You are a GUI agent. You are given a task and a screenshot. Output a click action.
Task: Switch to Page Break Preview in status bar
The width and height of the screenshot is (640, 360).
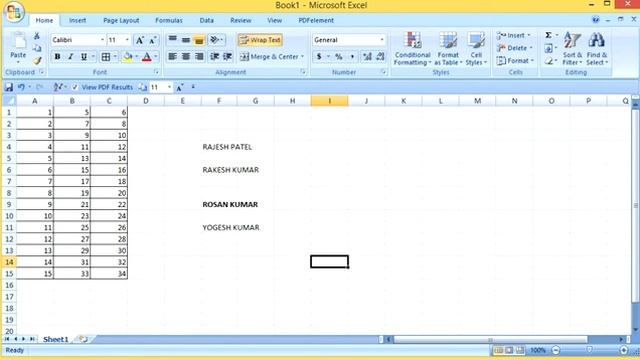pos(520,350)
